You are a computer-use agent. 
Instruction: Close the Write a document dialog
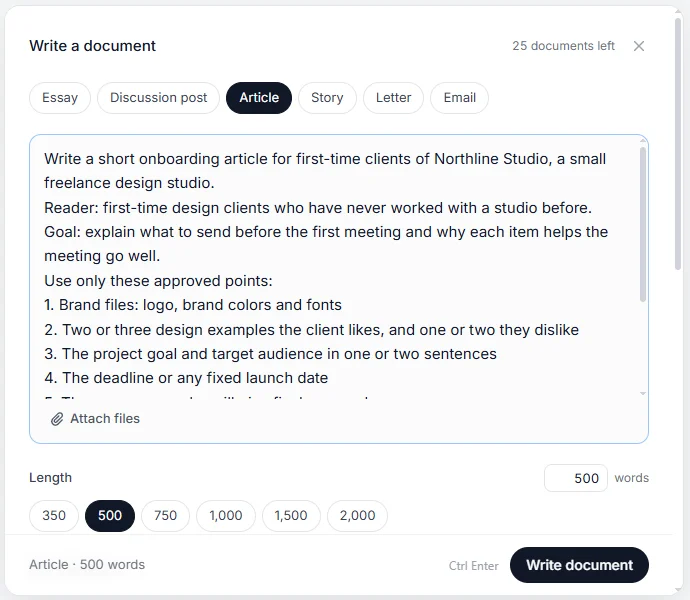pos(639,46)
